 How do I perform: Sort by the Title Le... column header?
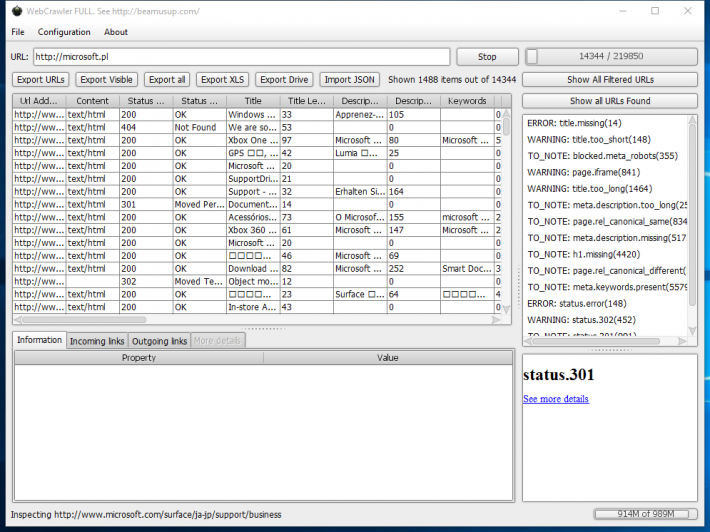[307, 101]
